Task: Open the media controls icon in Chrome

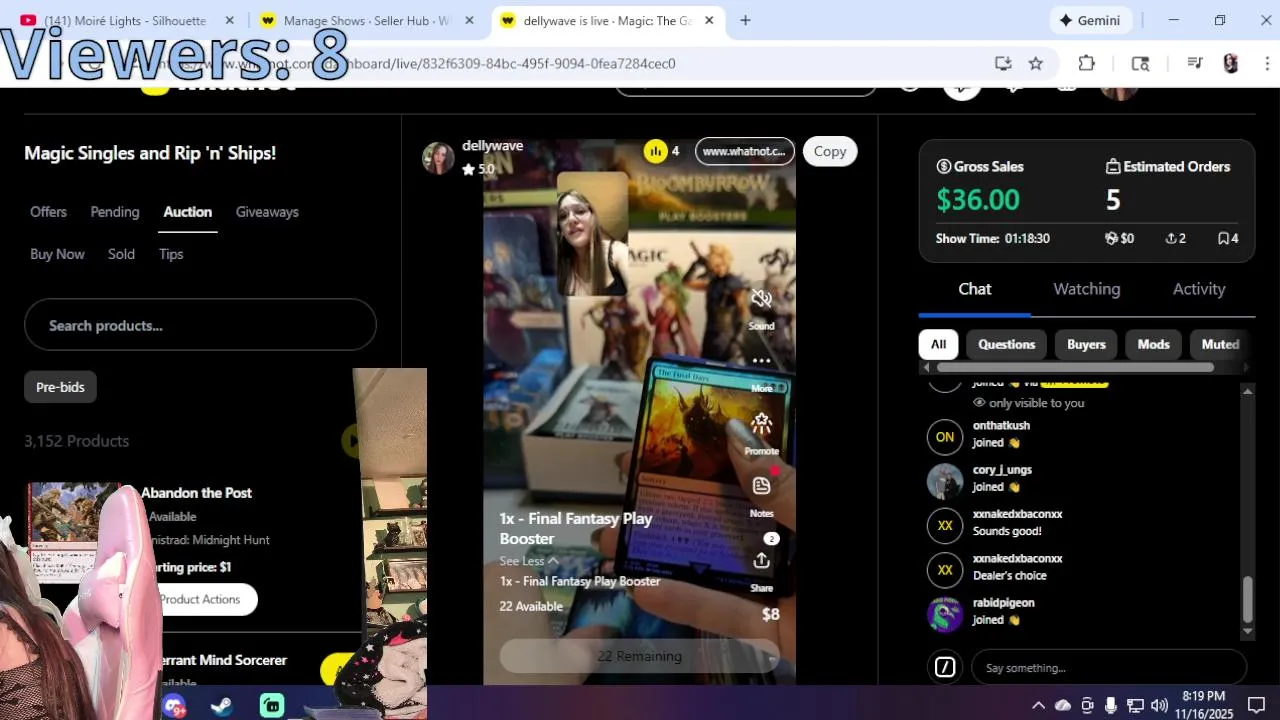Action: point(1194,63)
